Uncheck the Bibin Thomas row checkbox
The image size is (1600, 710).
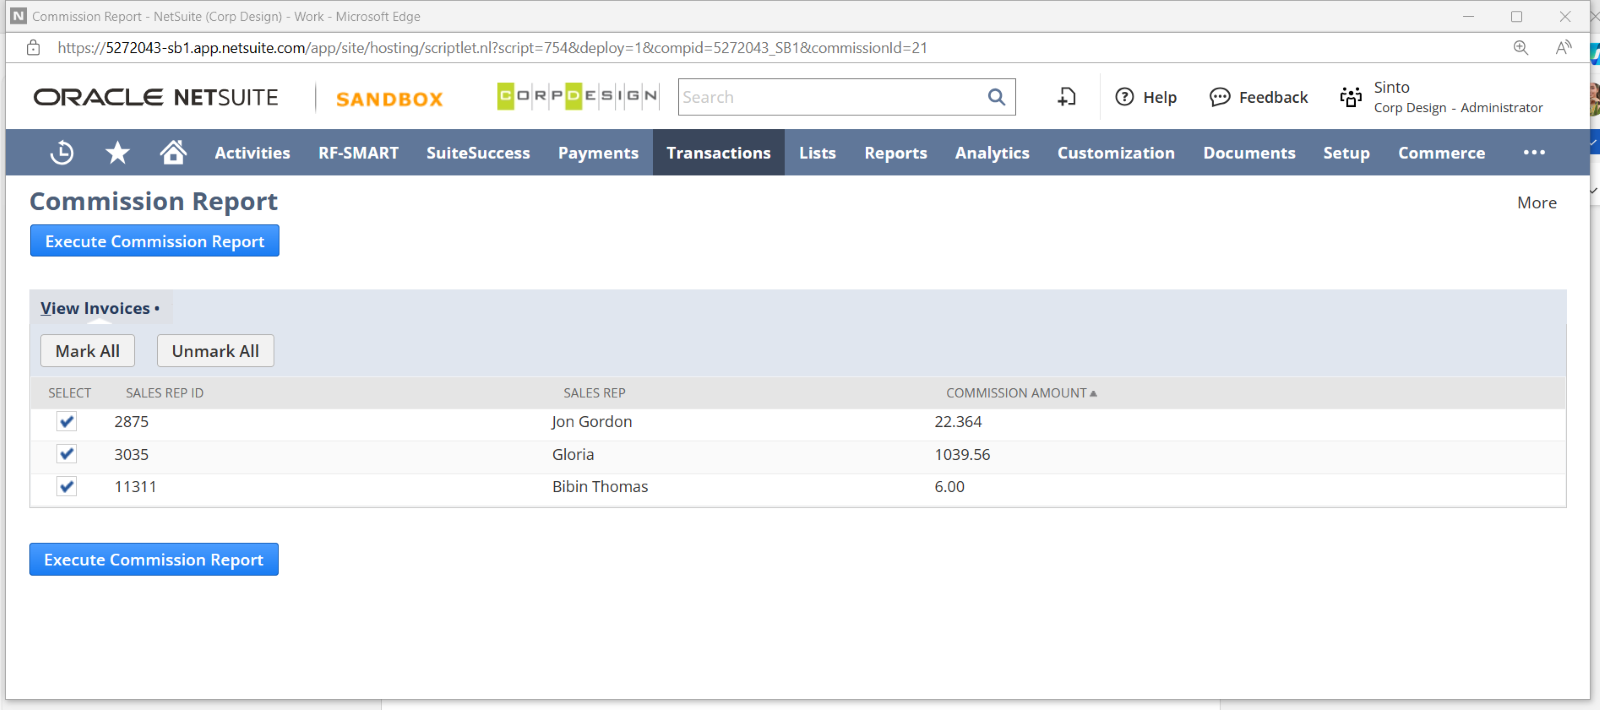click(x=67, y=487)
